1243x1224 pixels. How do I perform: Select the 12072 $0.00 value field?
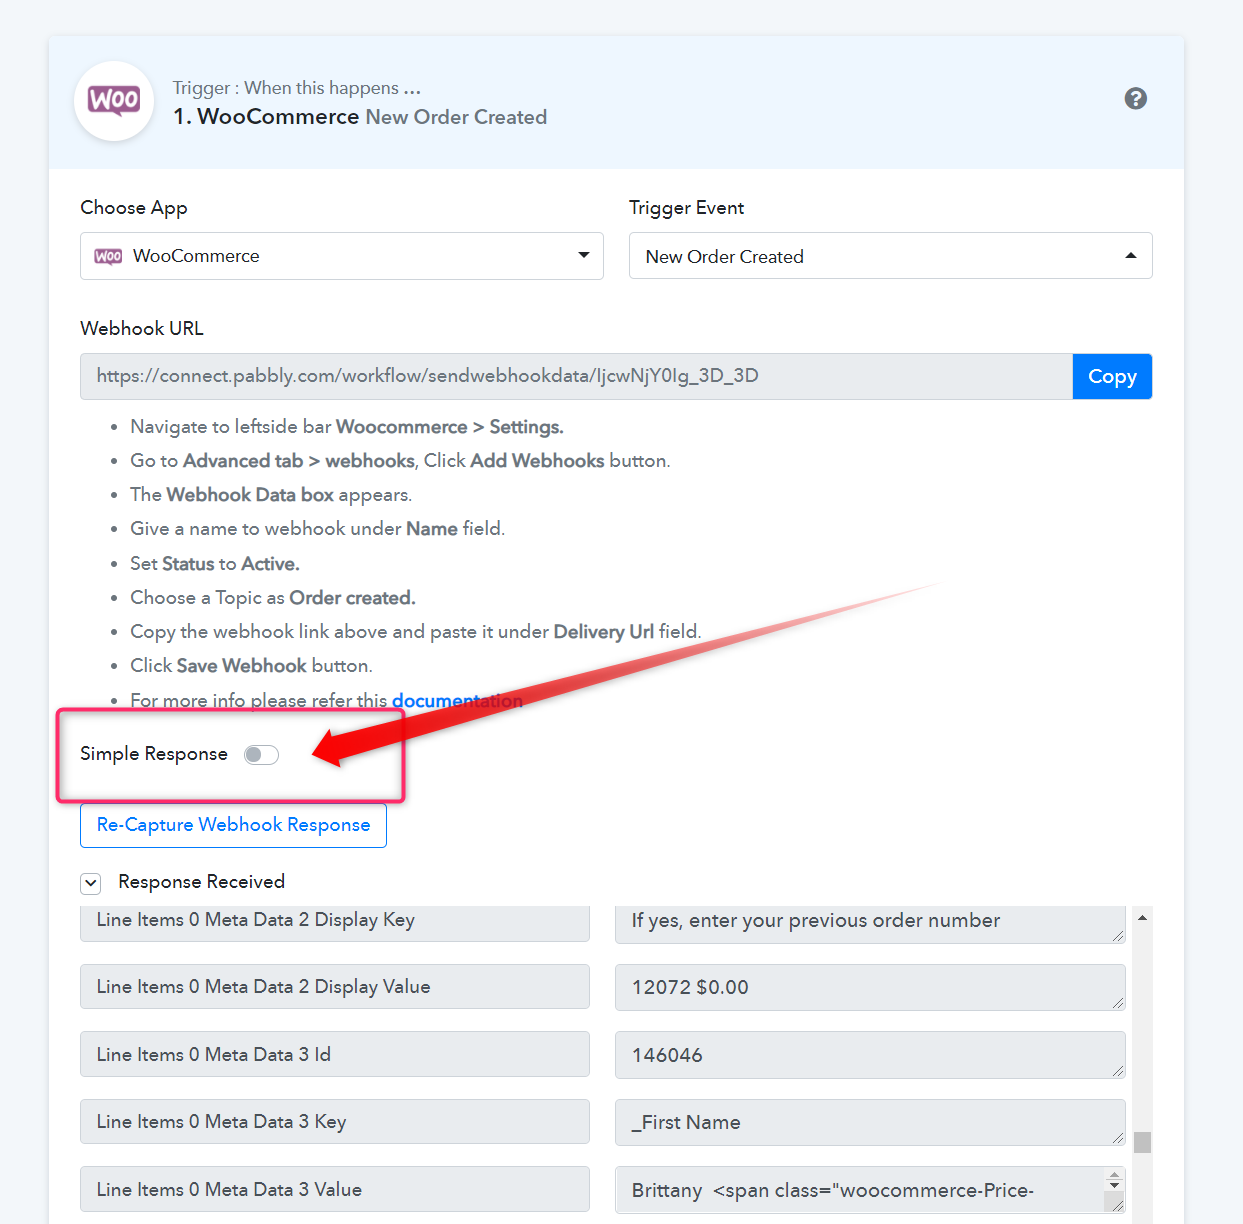click(x=870, y=987)
